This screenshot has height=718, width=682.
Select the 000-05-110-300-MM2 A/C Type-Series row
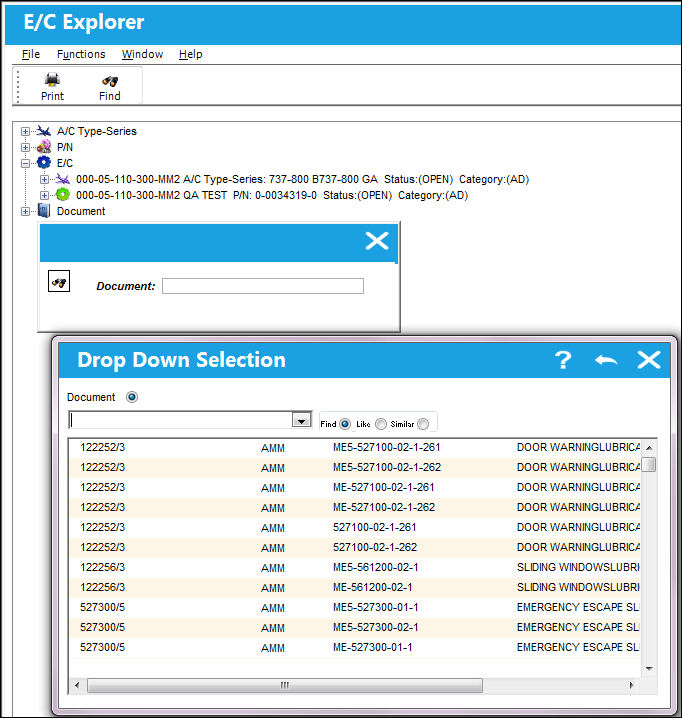[302, 179]
